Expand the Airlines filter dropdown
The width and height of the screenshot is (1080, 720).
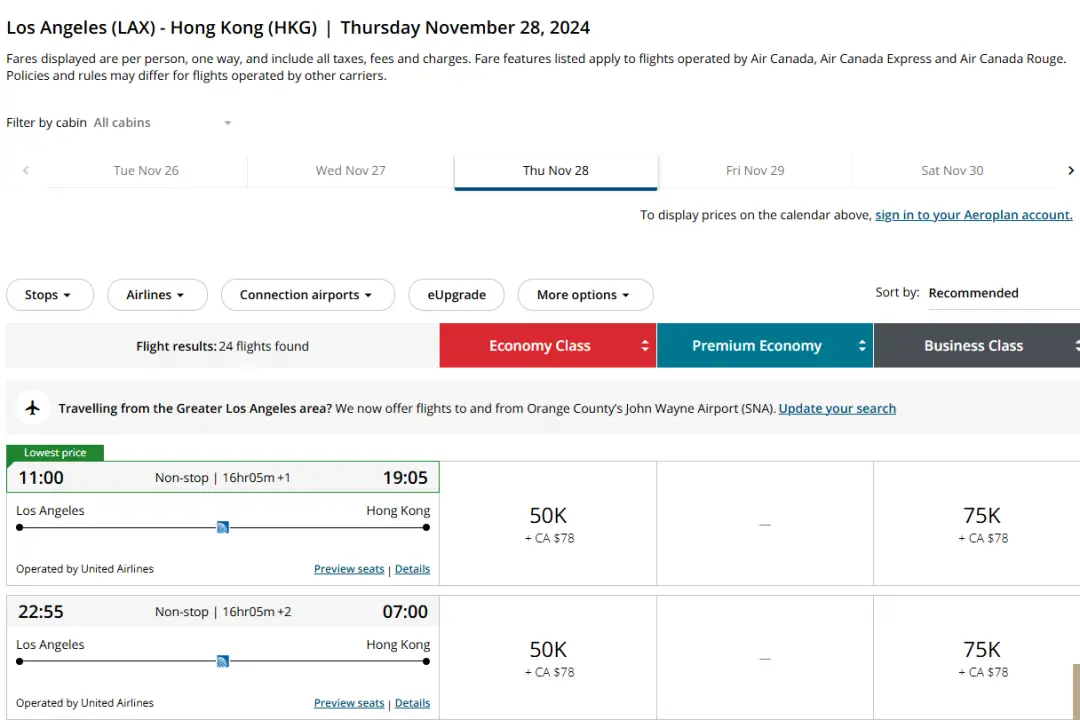tap(156, 295)
